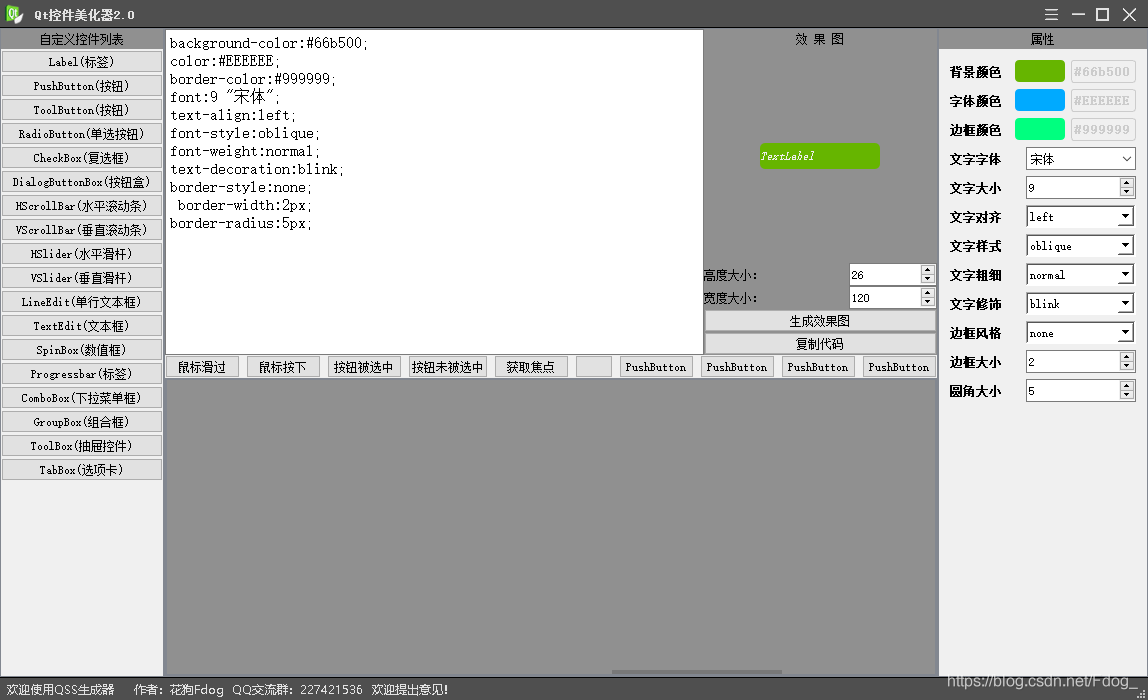
Task: Open the 边框风格 dropdown showing none
Action: tap(1080, 333)
